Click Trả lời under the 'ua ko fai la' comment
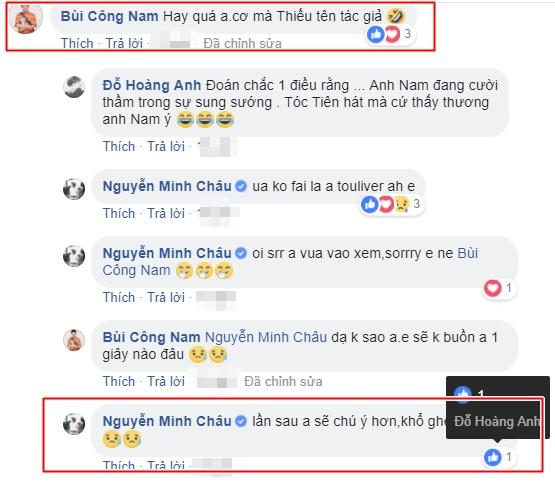The height and width of the screenshot is (485, 555). [166, 213]
